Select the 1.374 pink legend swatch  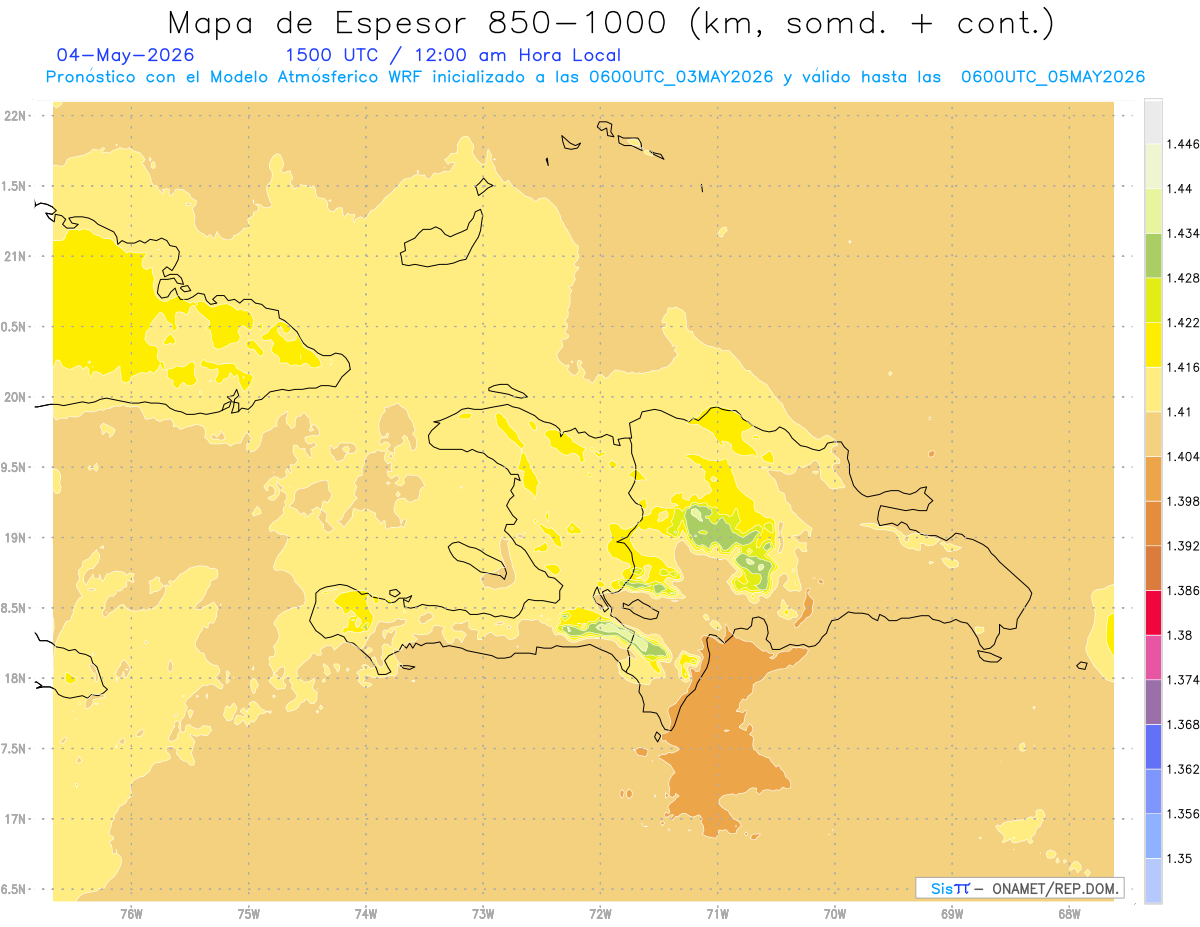(1153, 656)
